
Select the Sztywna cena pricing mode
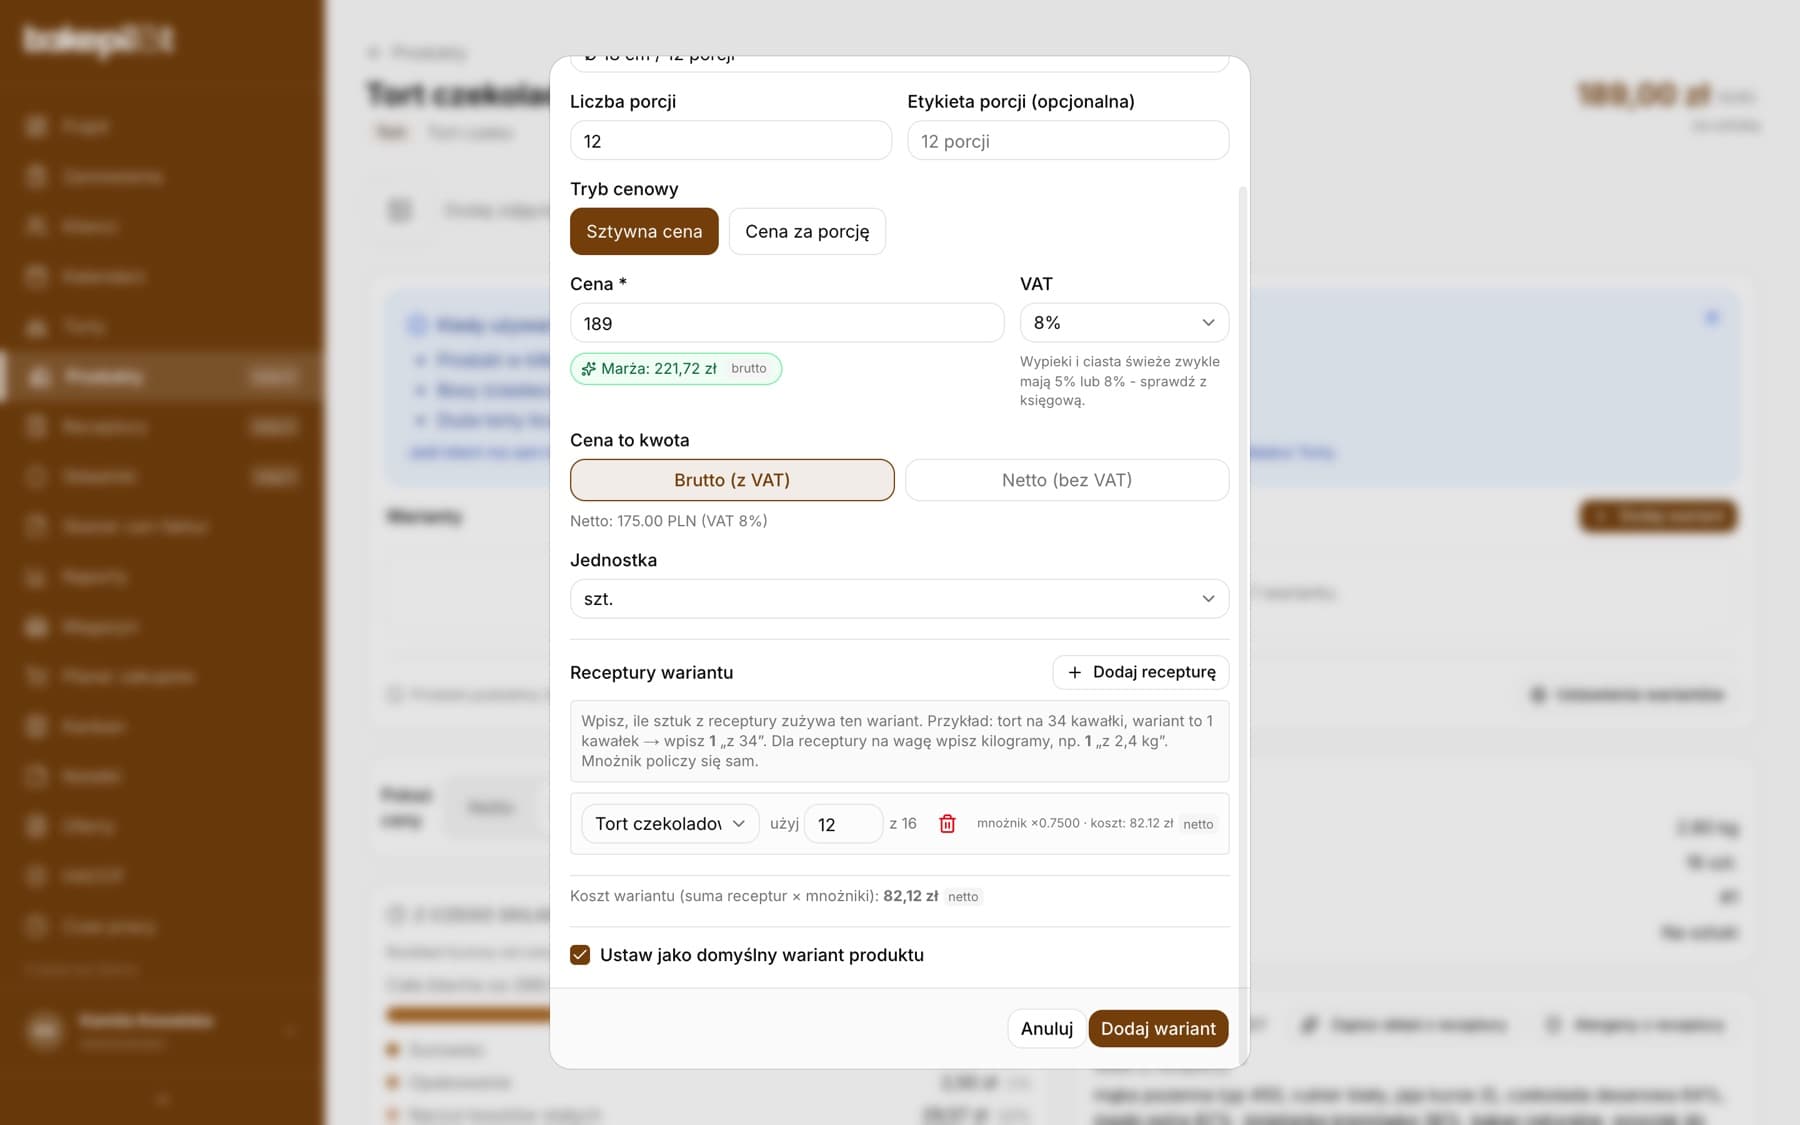tap(644, 231)
